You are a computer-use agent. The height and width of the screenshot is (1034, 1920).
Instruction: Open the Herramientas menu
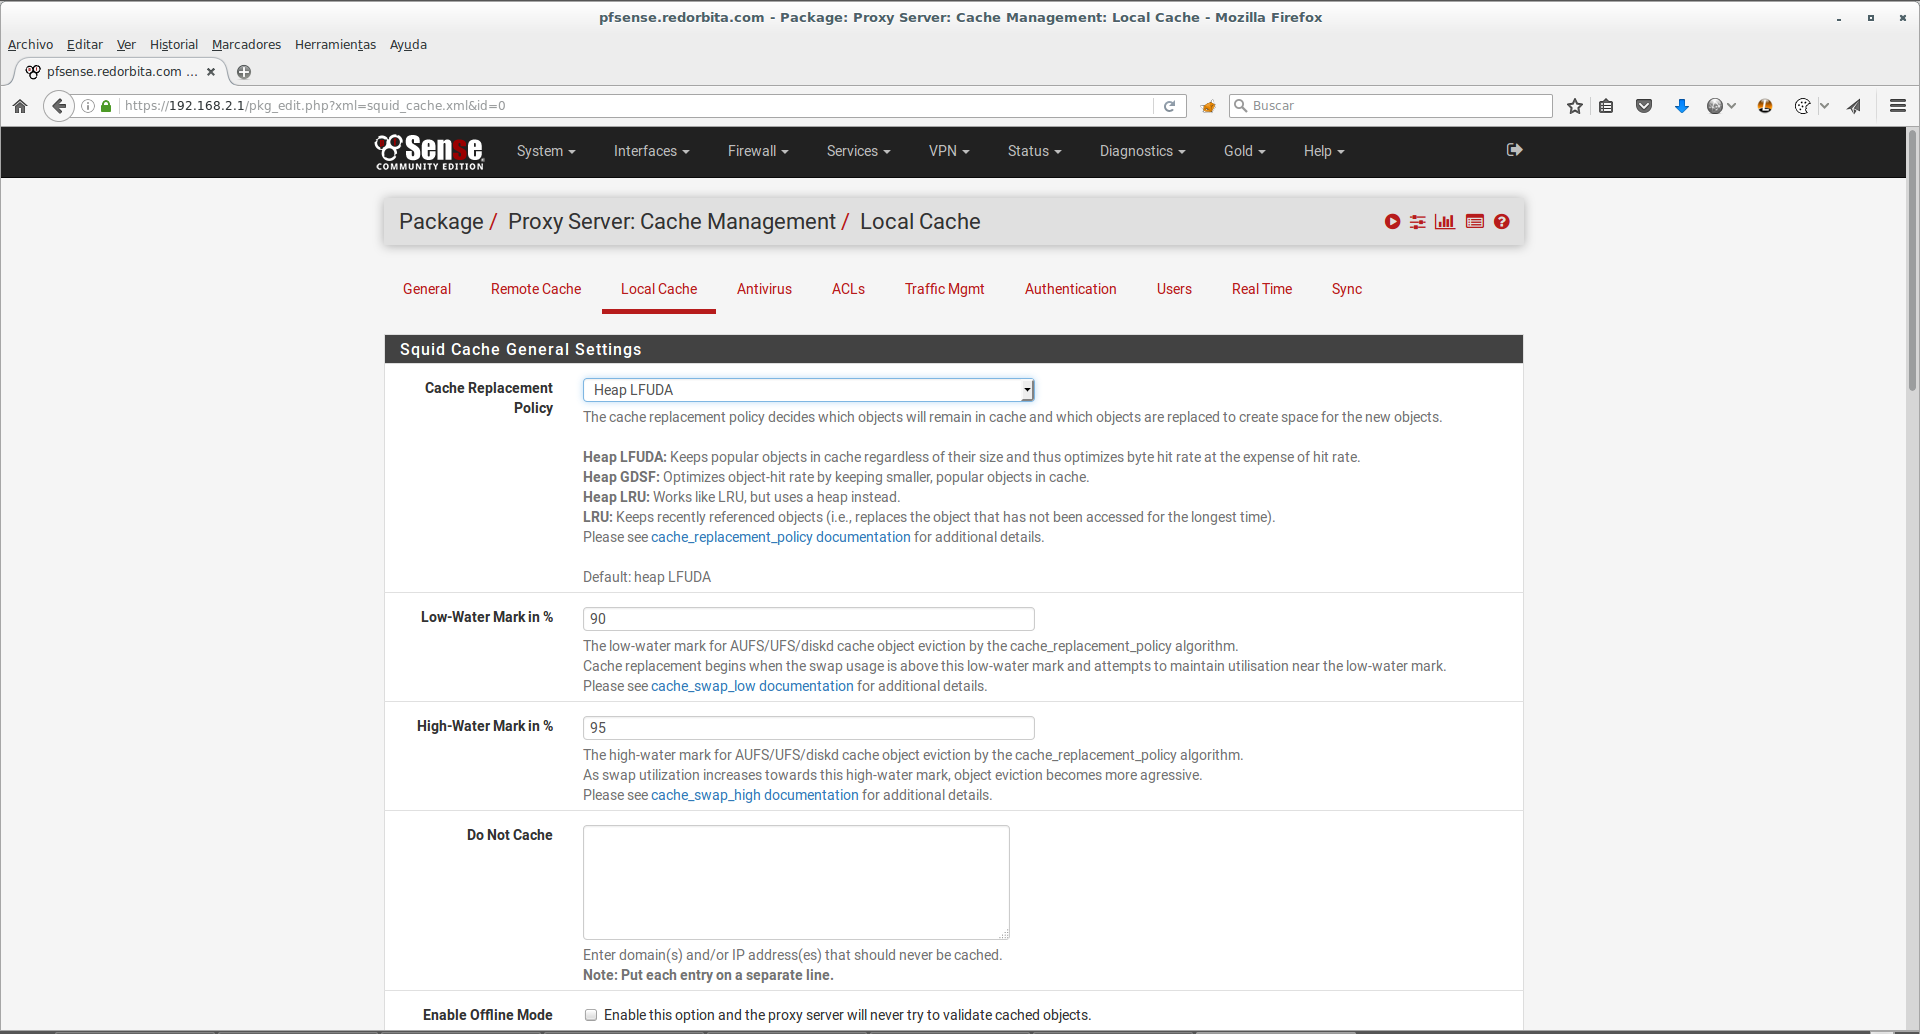(335, 45)
